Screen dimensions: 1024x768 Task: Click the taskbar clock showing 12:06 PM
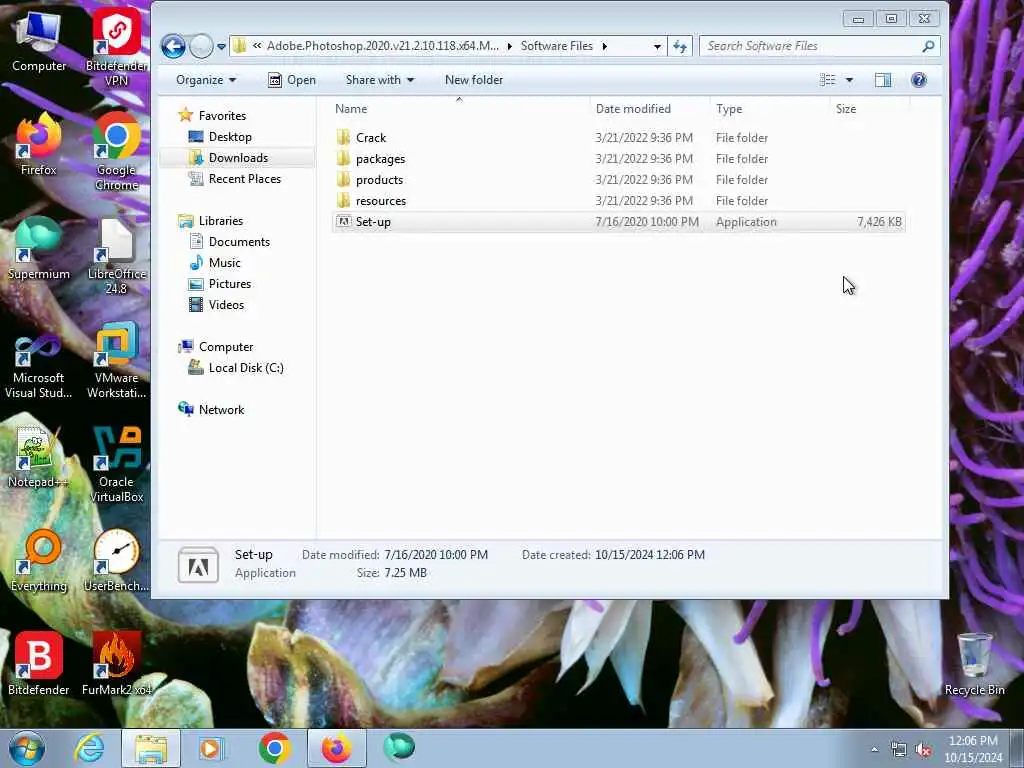pos(973,749)
